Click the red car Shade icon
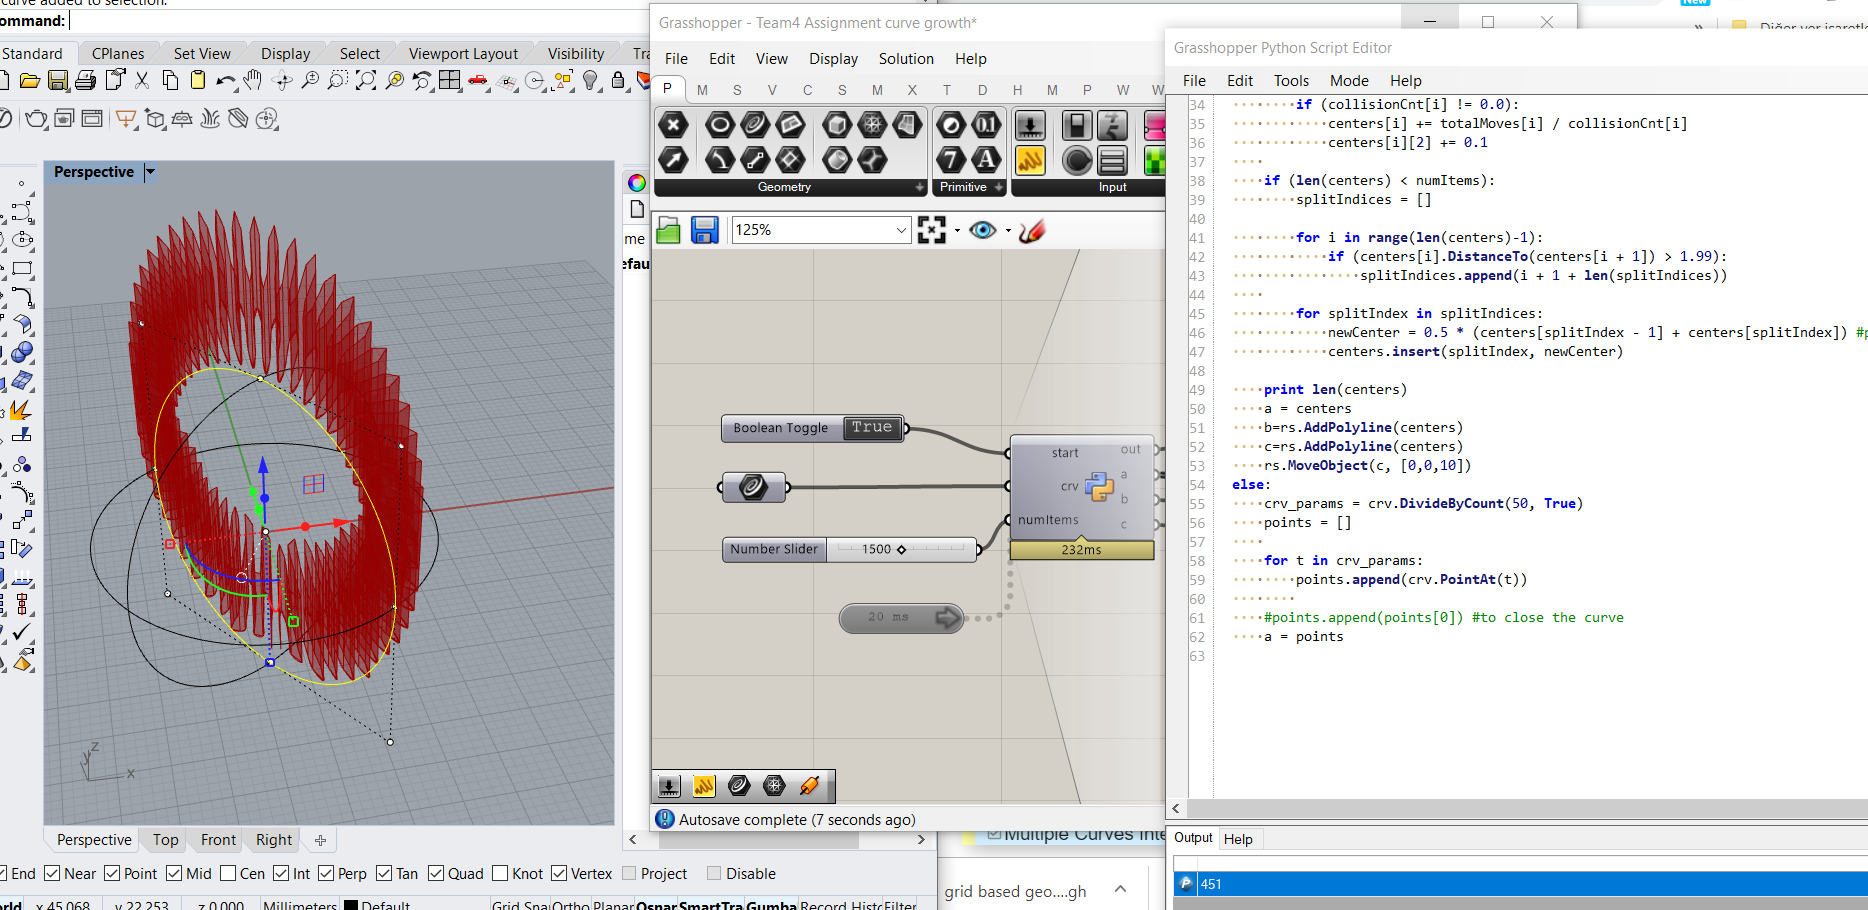 tap(478, 81)
